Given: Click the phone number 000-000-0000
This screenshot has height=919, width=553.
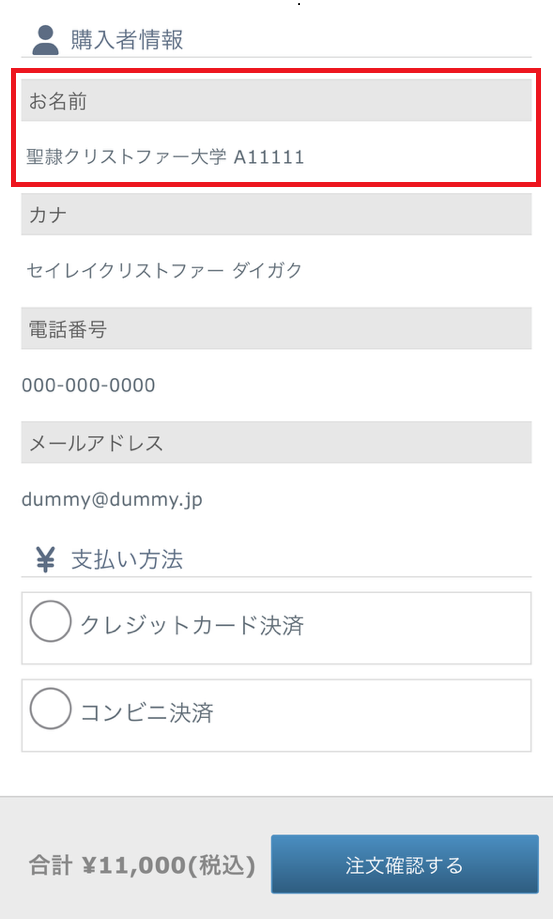Looking at the screenshot, I should (x=88, y=385).
